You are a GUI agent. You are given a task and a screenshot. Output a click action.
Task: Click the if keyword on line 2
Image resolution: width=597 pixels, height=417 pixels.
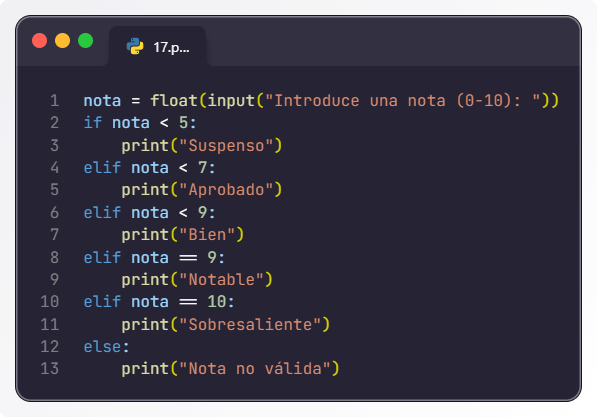pyautogui.click(x=93, y=123)
